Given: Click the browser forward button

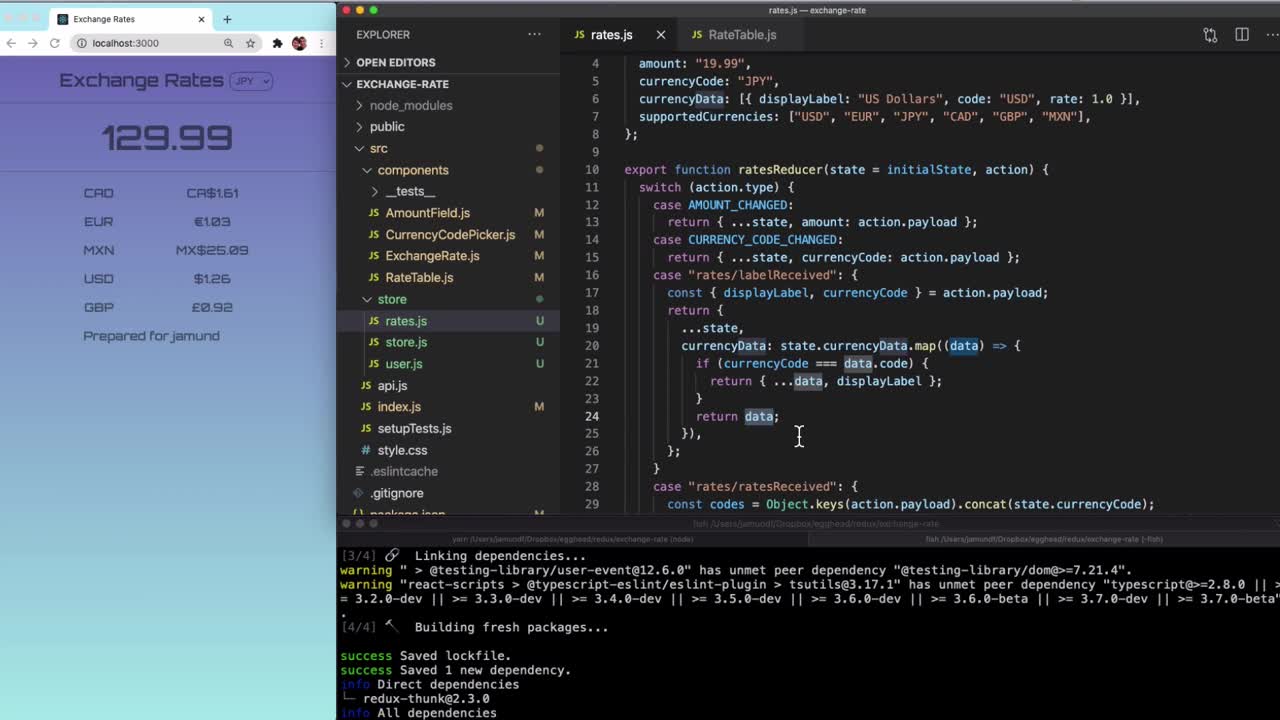Looking at the screenshot, I should pos(32,43).
